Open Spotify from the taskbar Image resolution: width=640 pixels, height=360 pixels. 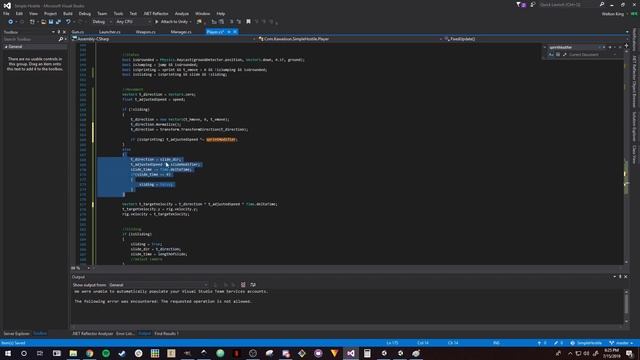(106, 353)
